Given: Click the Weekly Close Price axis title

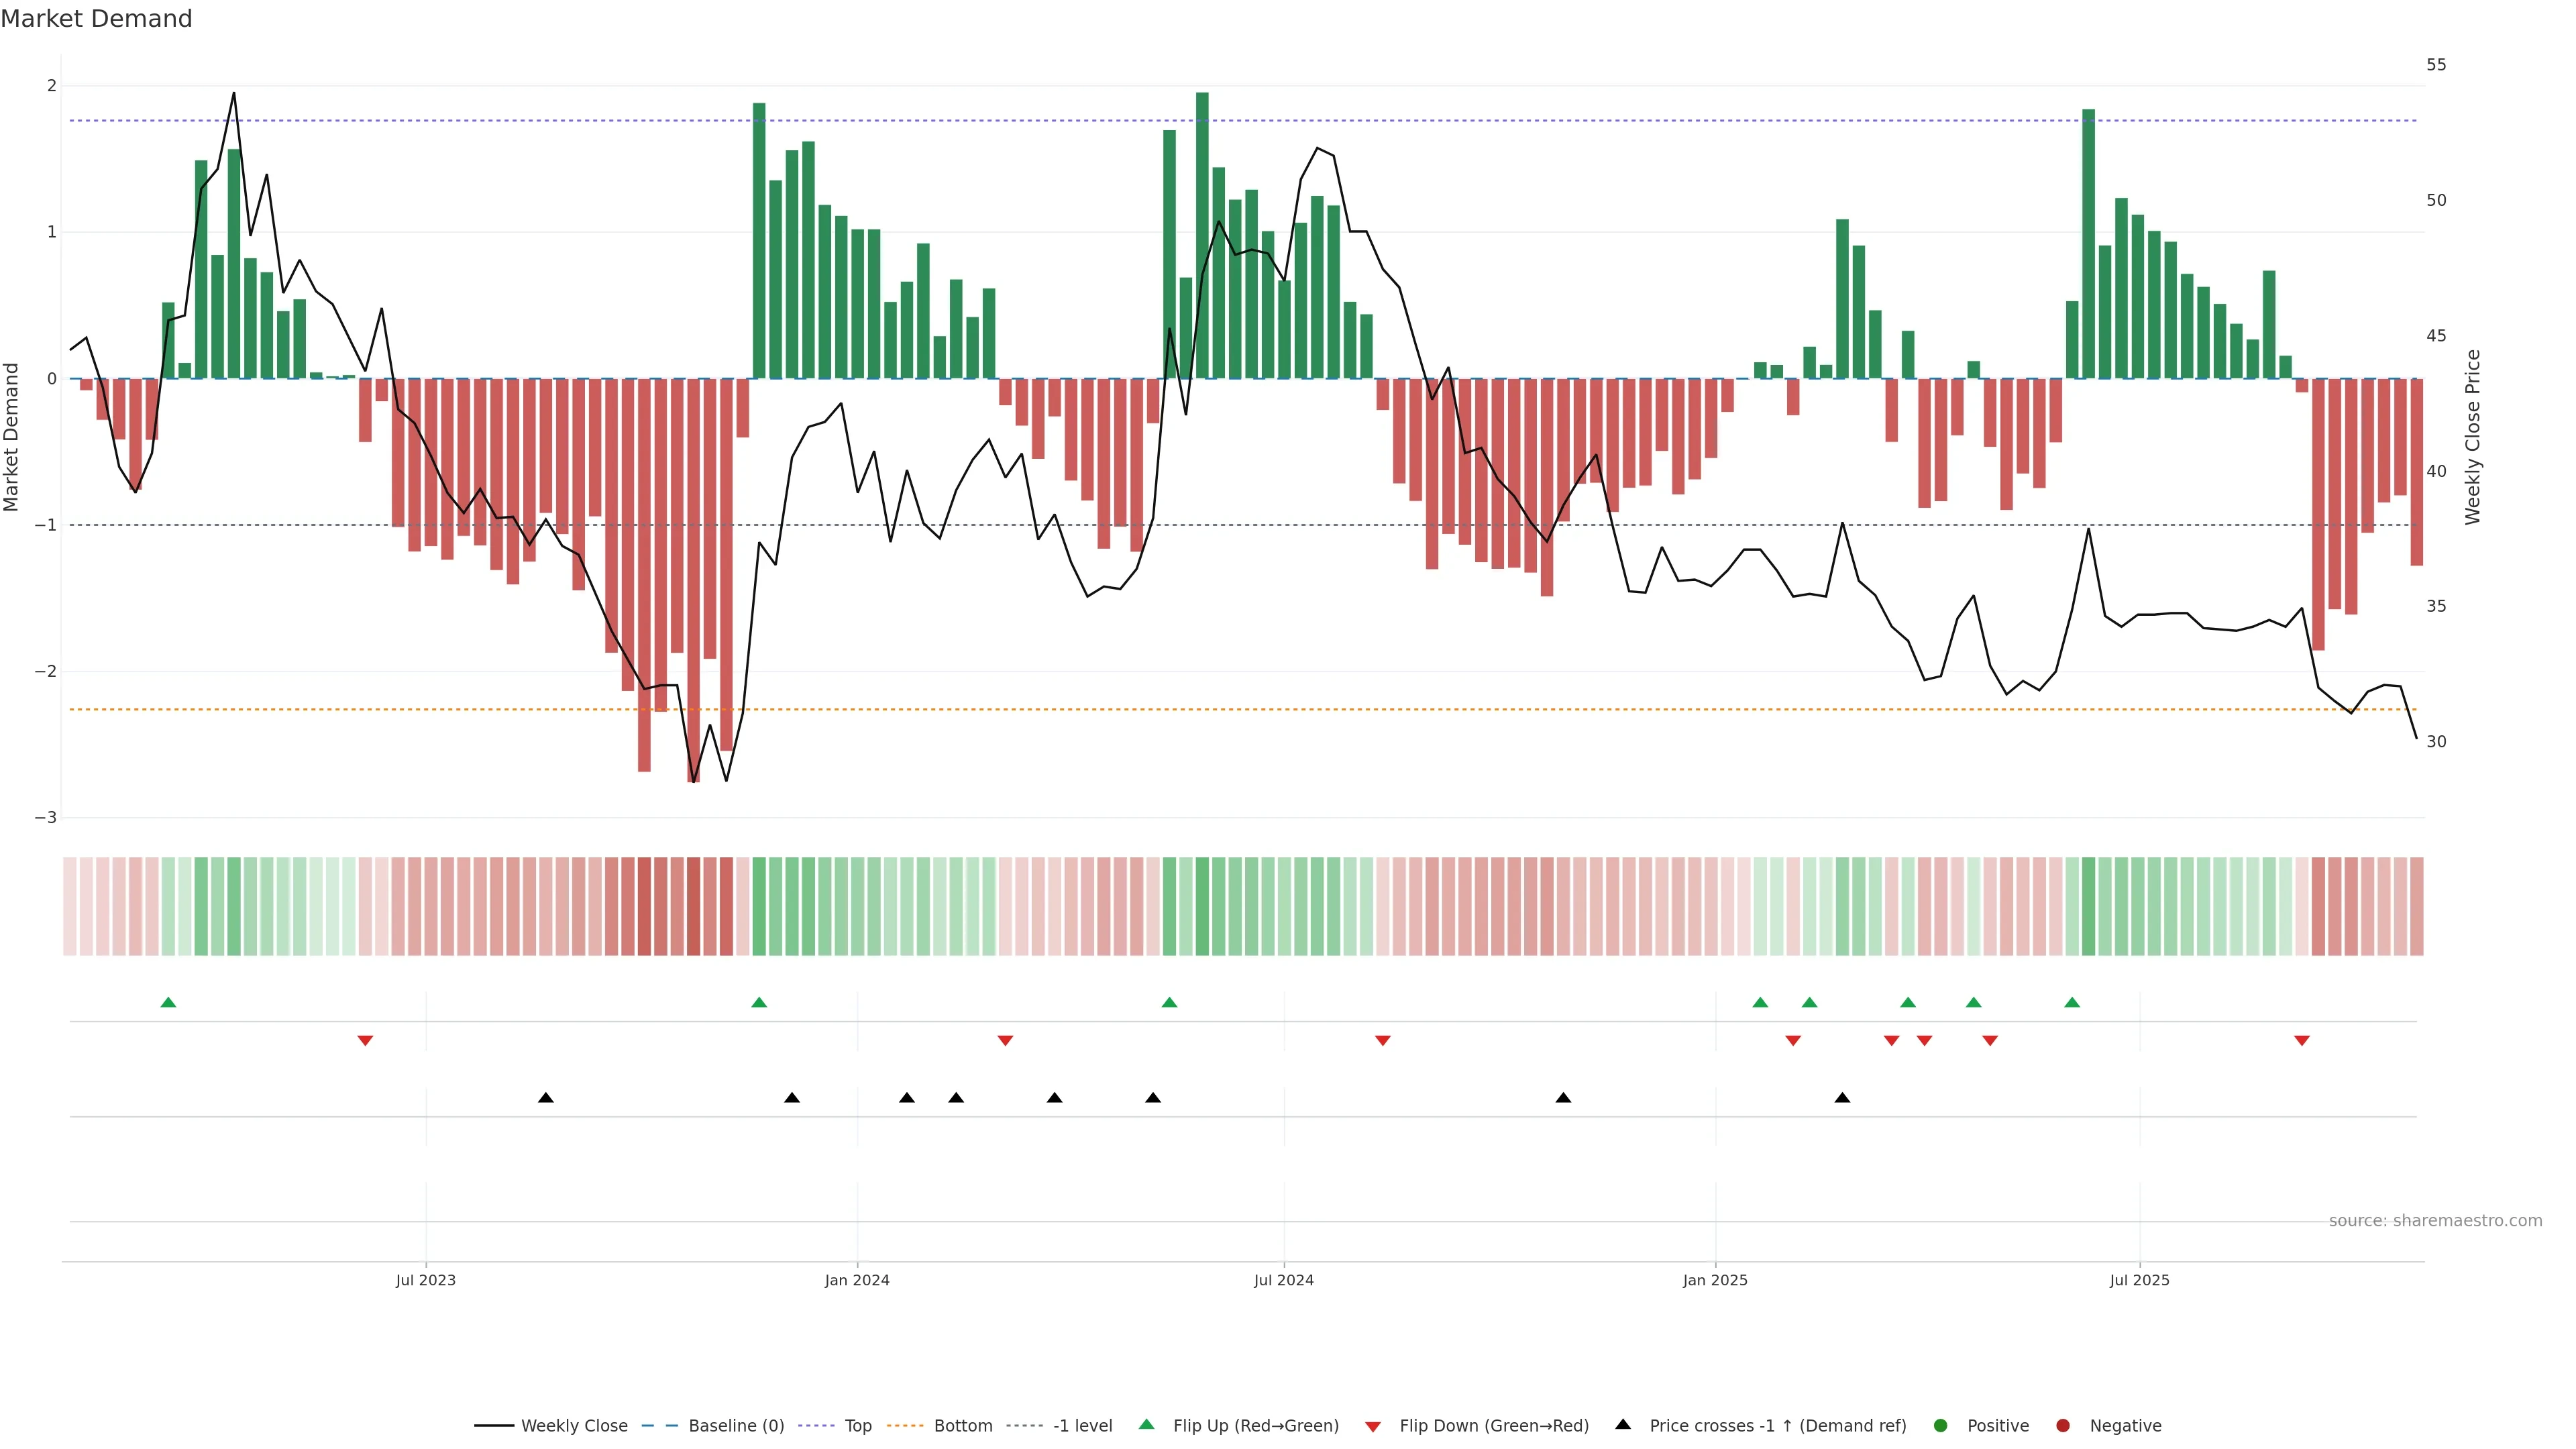Looking at the screenshot, I should [x=2473, y=437].
